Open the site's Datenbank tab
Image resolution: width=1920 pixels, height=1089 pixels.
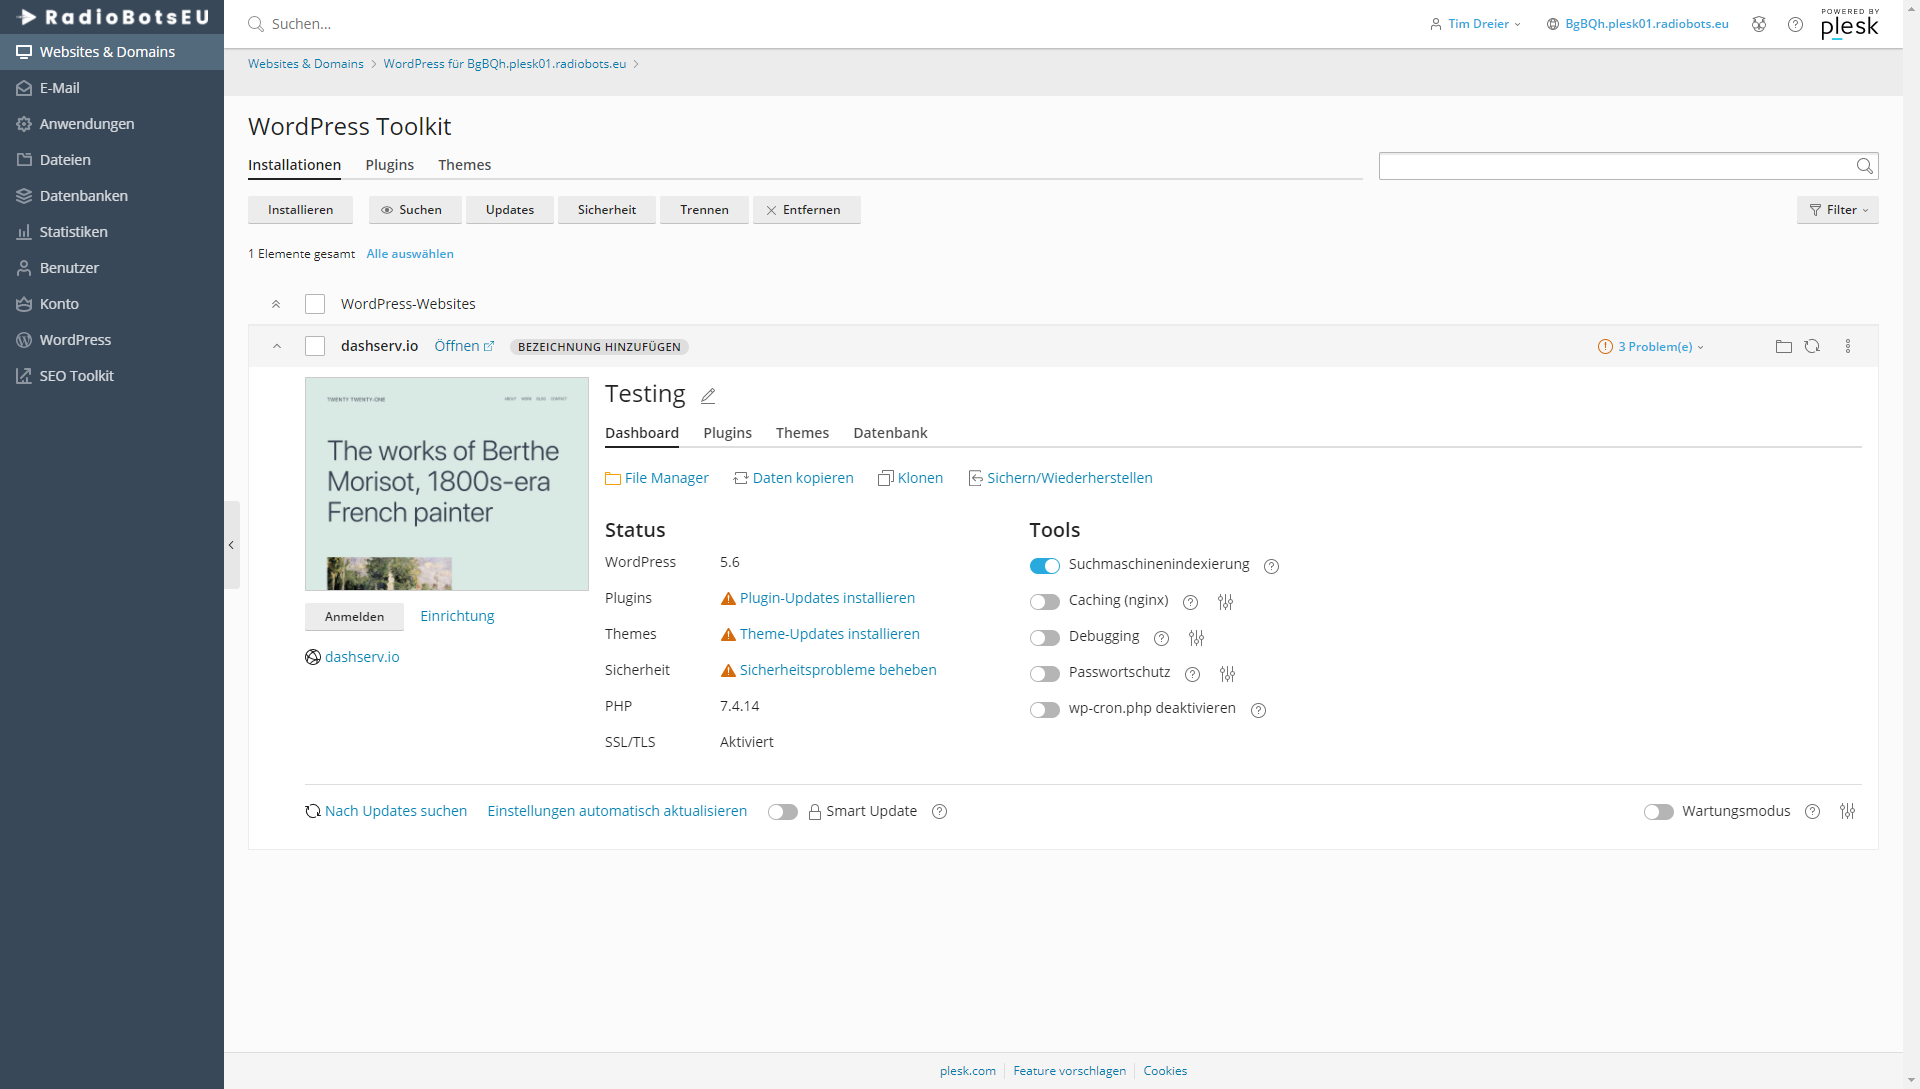pyautogui.click(x=890, y=433)
